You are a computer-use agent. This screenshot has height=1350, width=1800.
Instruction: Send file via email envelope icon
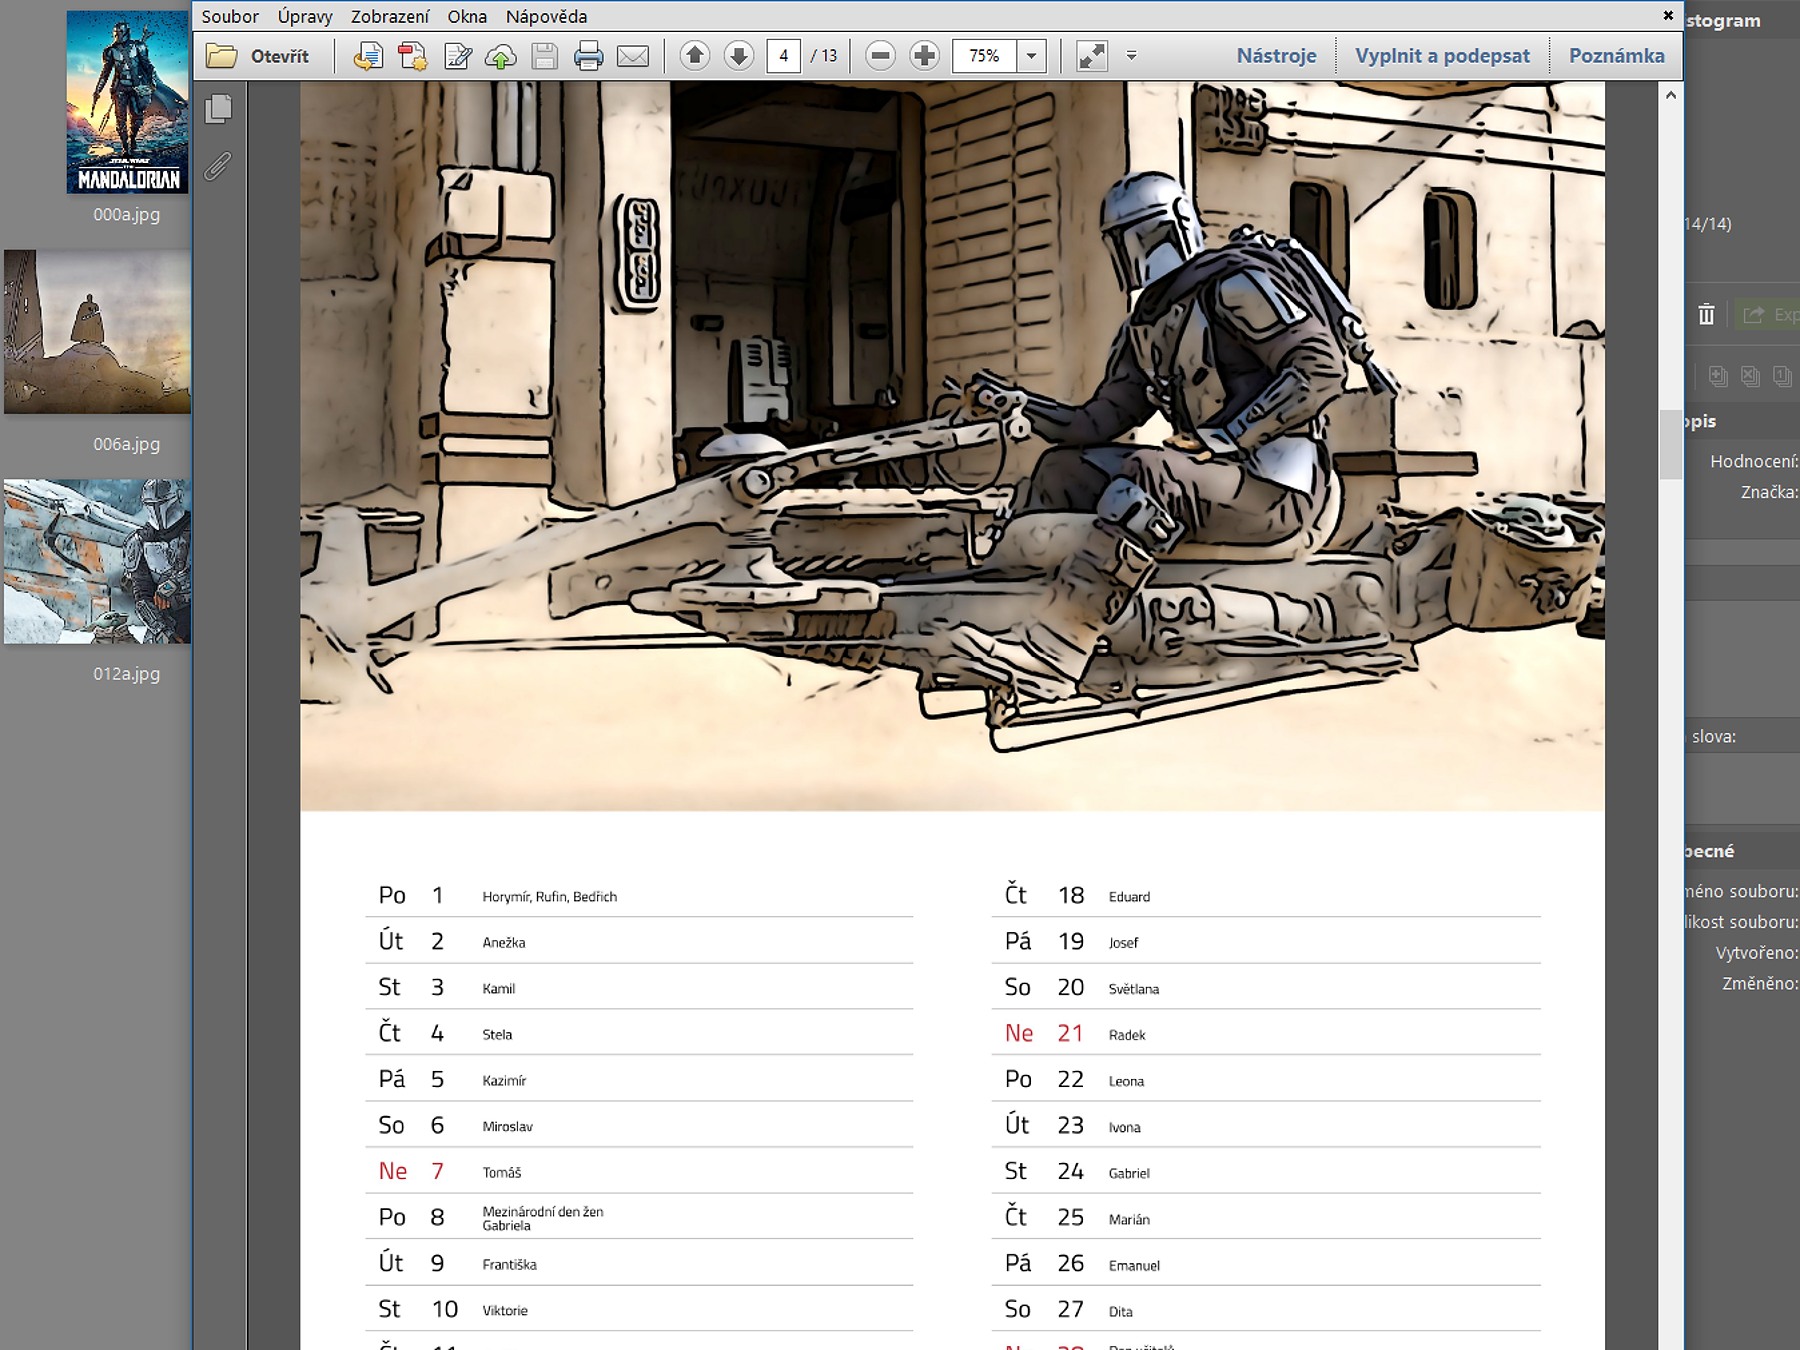pyautogui.click(x=632, y=56)
